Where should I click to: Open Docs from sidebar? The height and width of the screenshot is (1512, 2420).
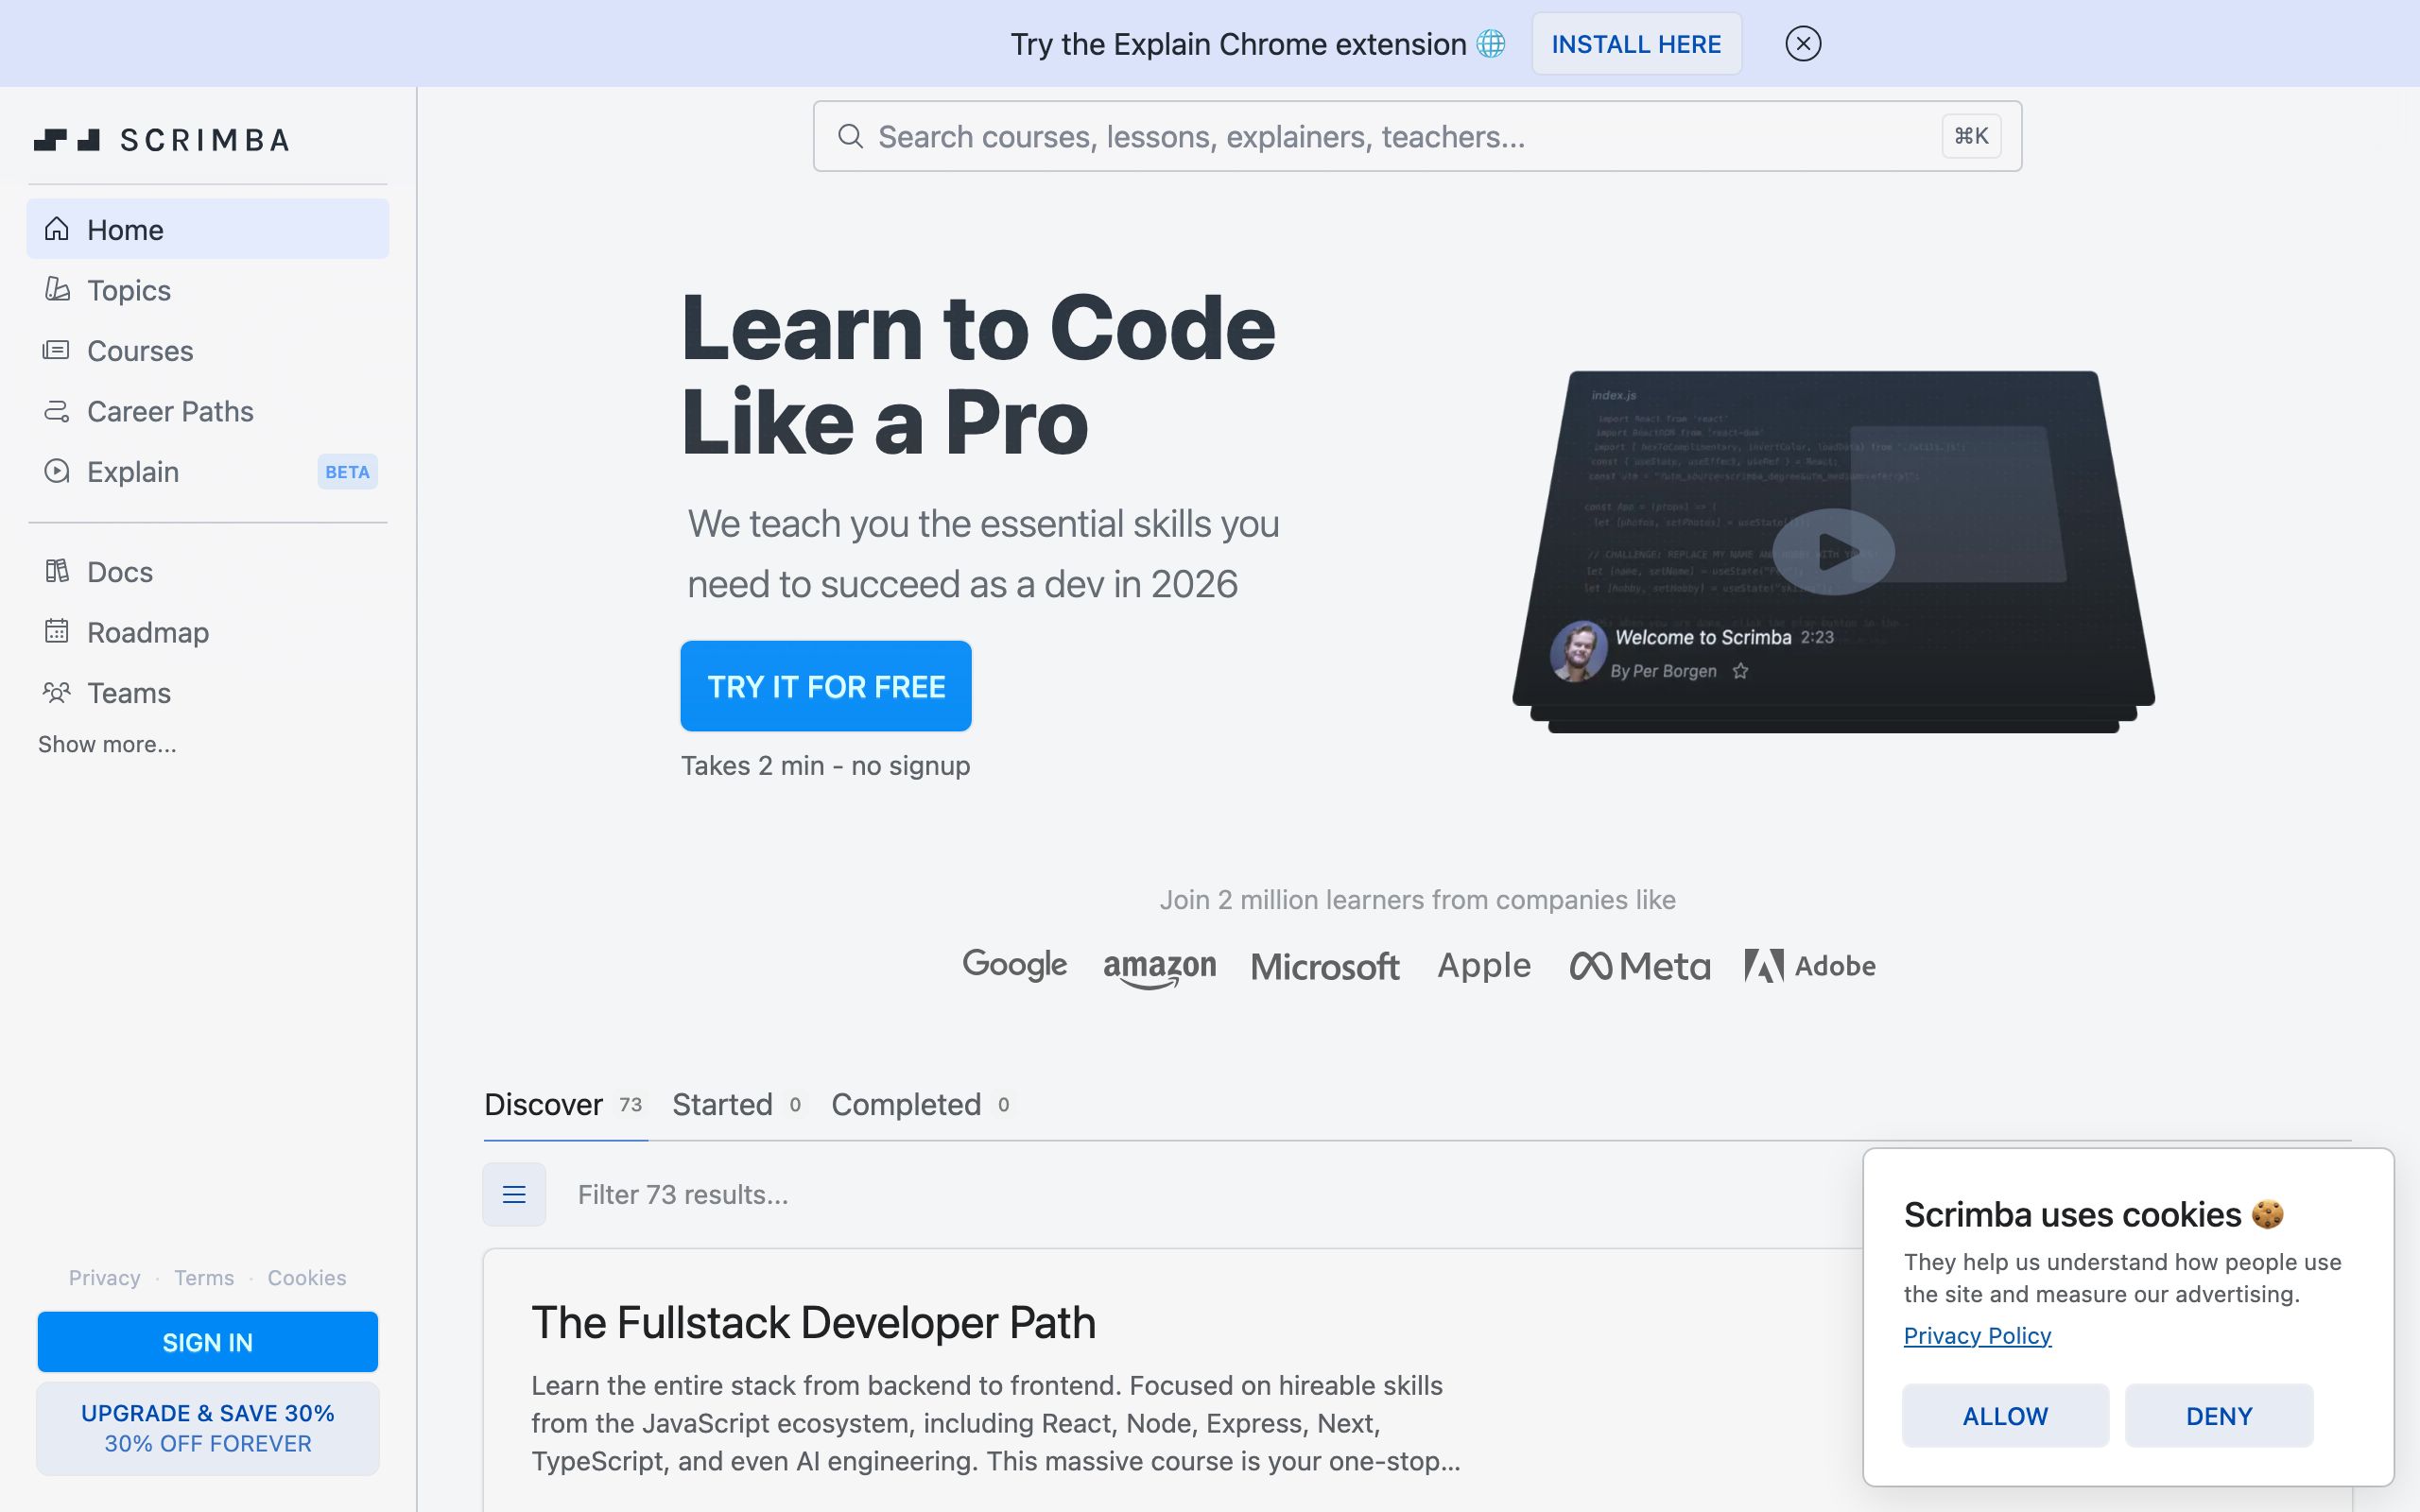click(x=208, y=572)
